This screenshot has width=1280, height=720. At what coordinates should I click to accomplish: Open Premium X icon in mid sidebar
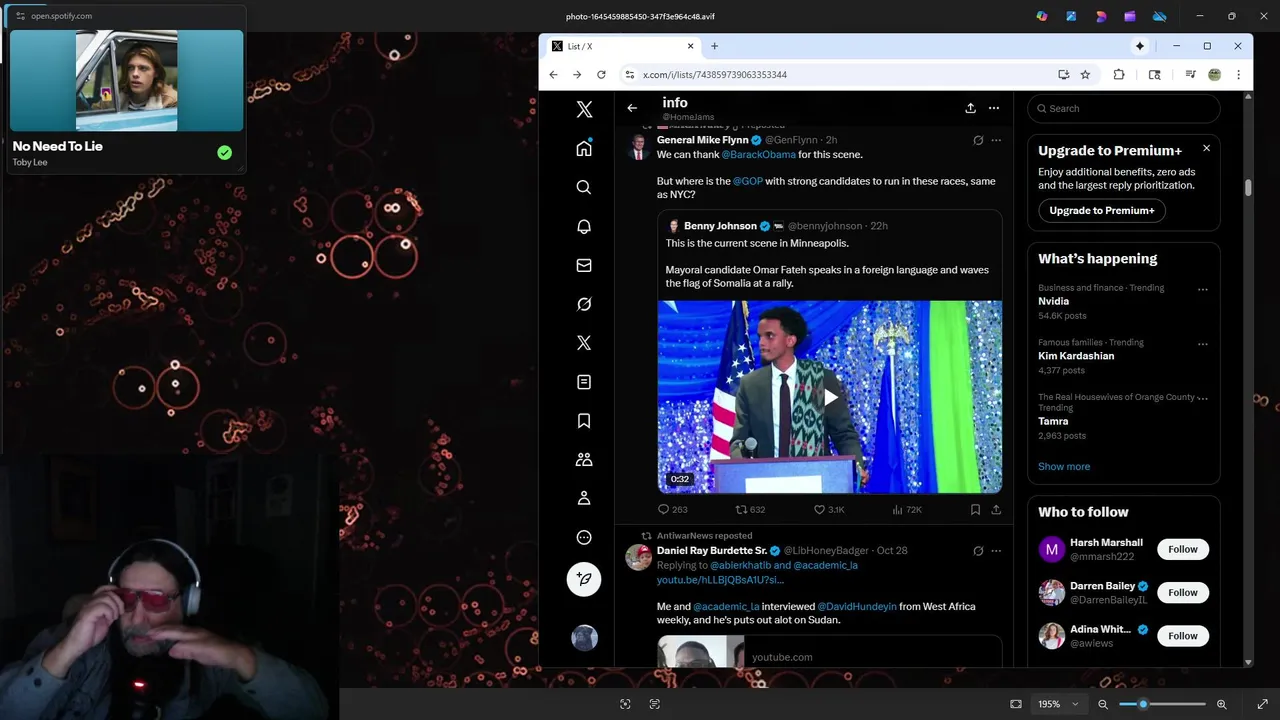pyautogui.click(x=584, y=343)
